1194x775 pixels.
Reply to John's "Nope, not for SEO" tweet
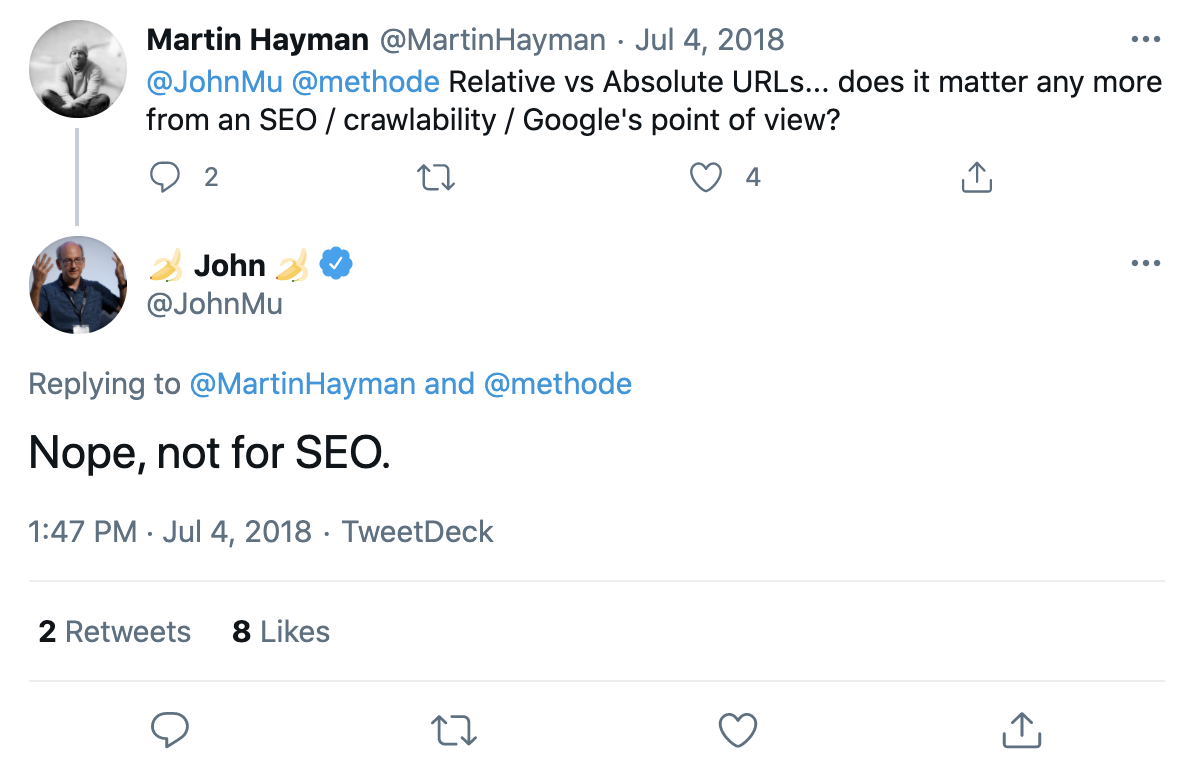(x=170, y=730)
